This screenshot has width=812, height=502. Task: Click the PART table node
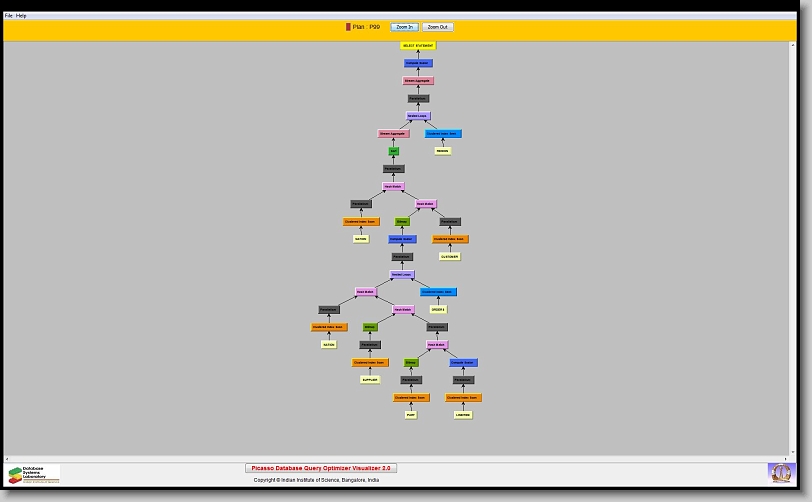411,415
